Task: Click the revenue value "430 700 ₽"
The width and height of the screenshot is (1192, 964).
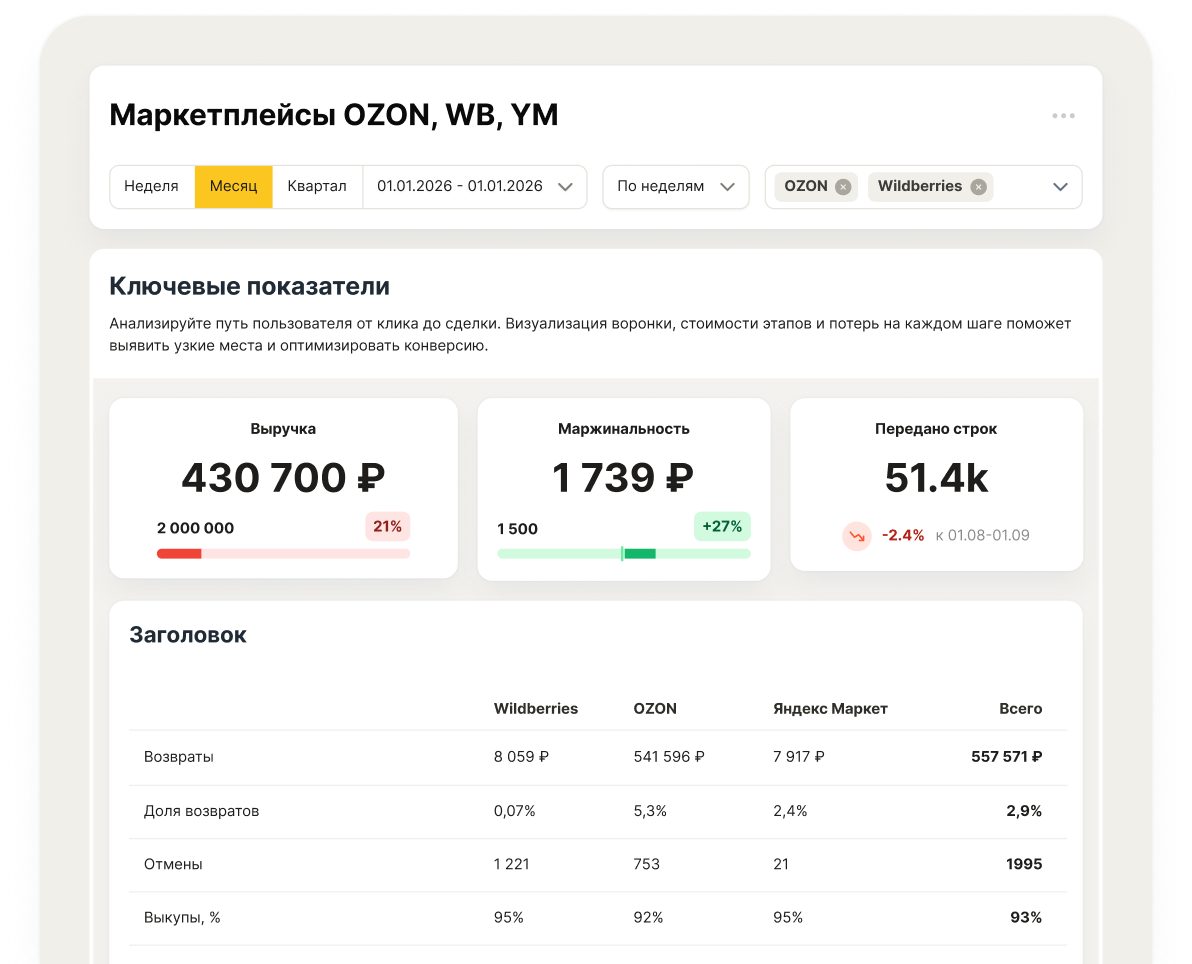Action: coord(283,477)
